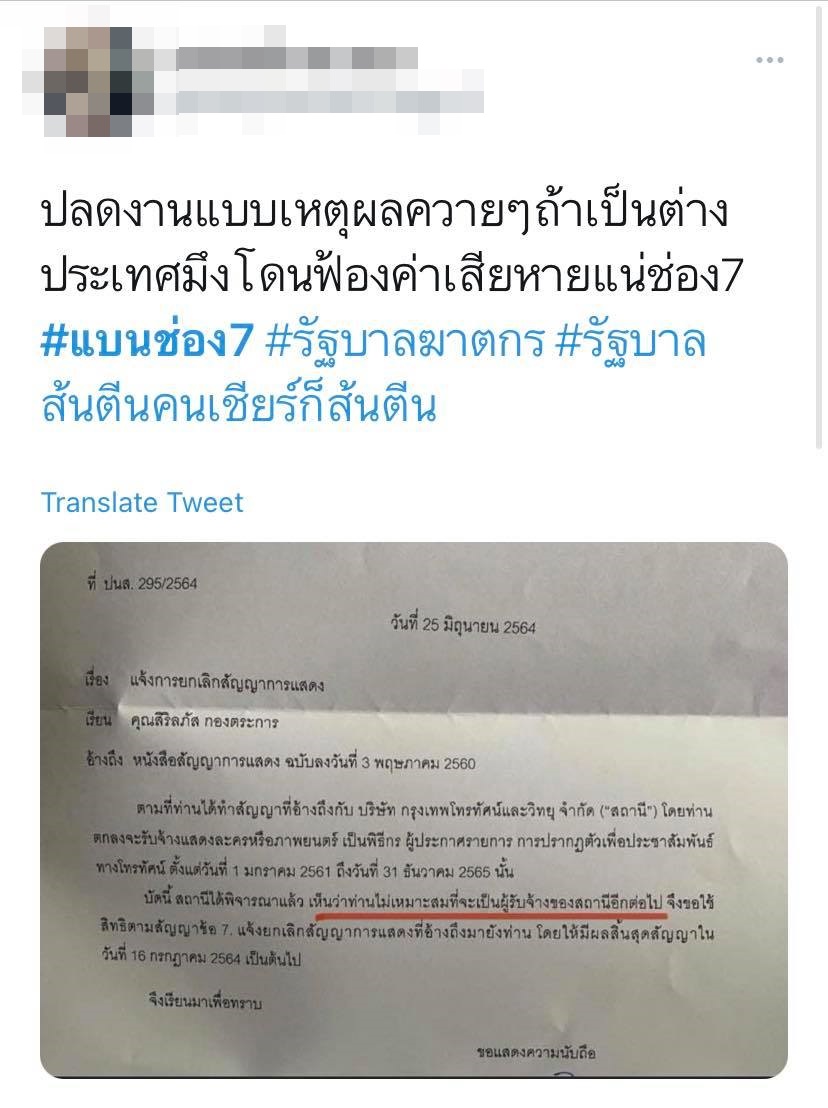The width and height of the screenshot is (828, 1108).
Task: Open the tweet's three-dot more options
Action: click(769, 60)
